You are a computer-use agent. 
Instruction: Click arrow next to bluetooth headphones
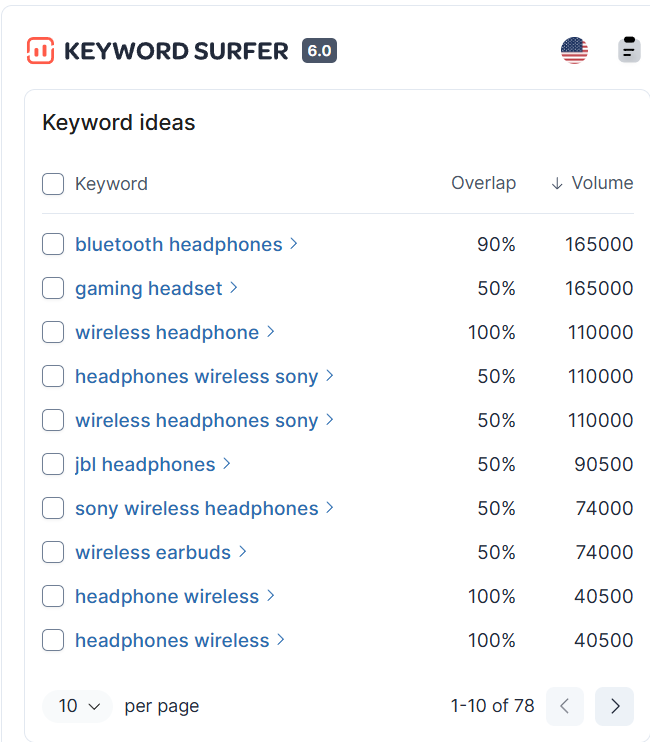[x=294, y=244]
